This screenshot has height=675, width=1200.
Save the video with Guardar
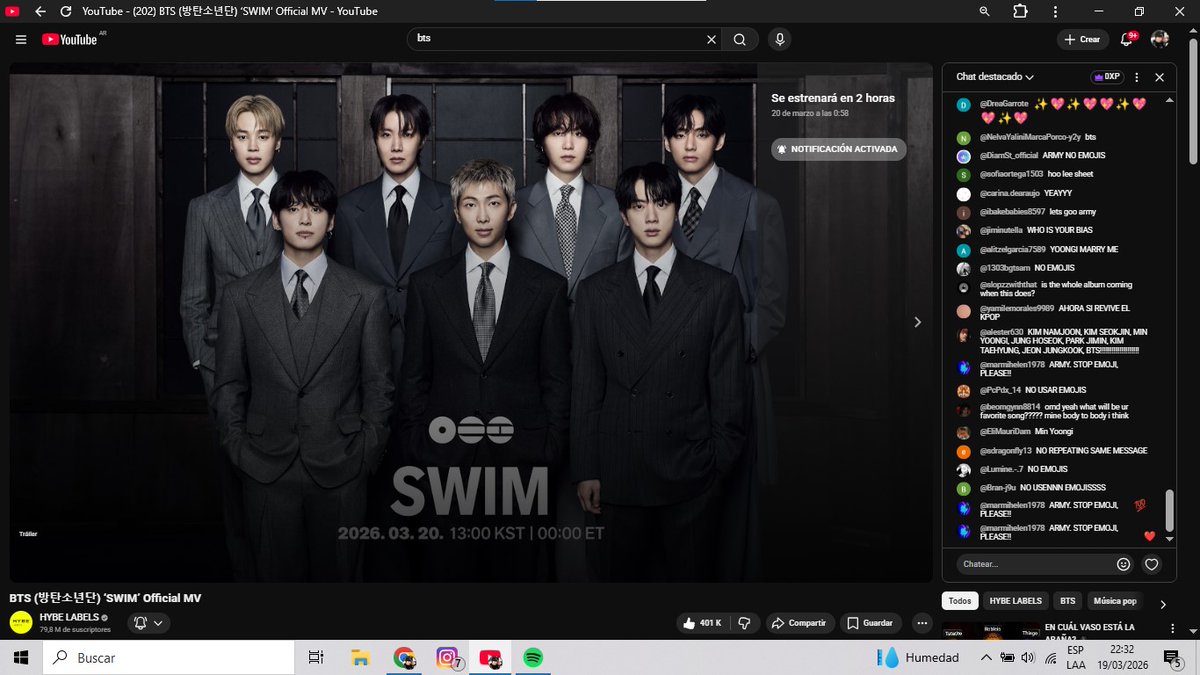pyautogui.click(x=870, y=623)
